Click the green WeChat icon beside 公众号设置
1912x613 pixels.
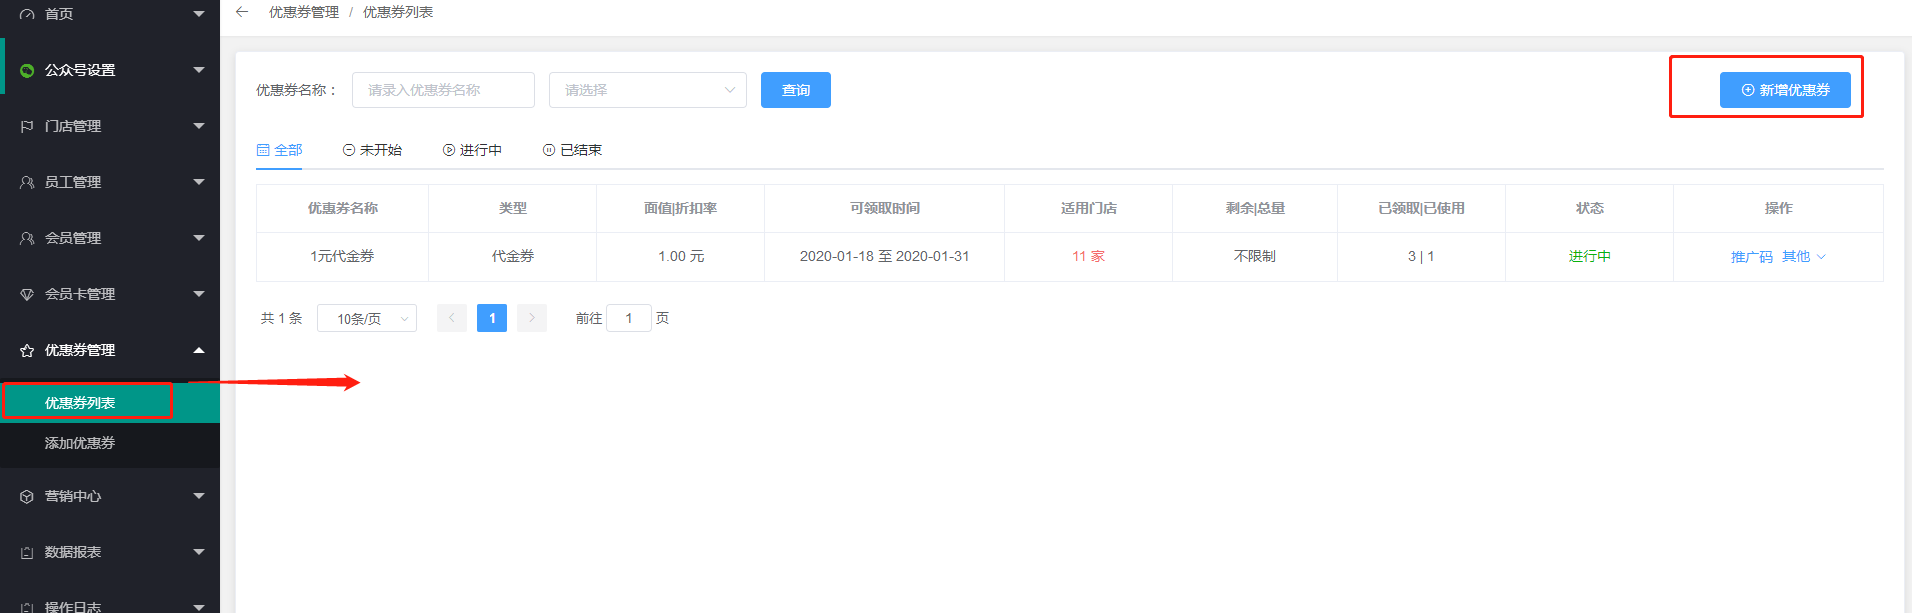(x=27, y=70)
